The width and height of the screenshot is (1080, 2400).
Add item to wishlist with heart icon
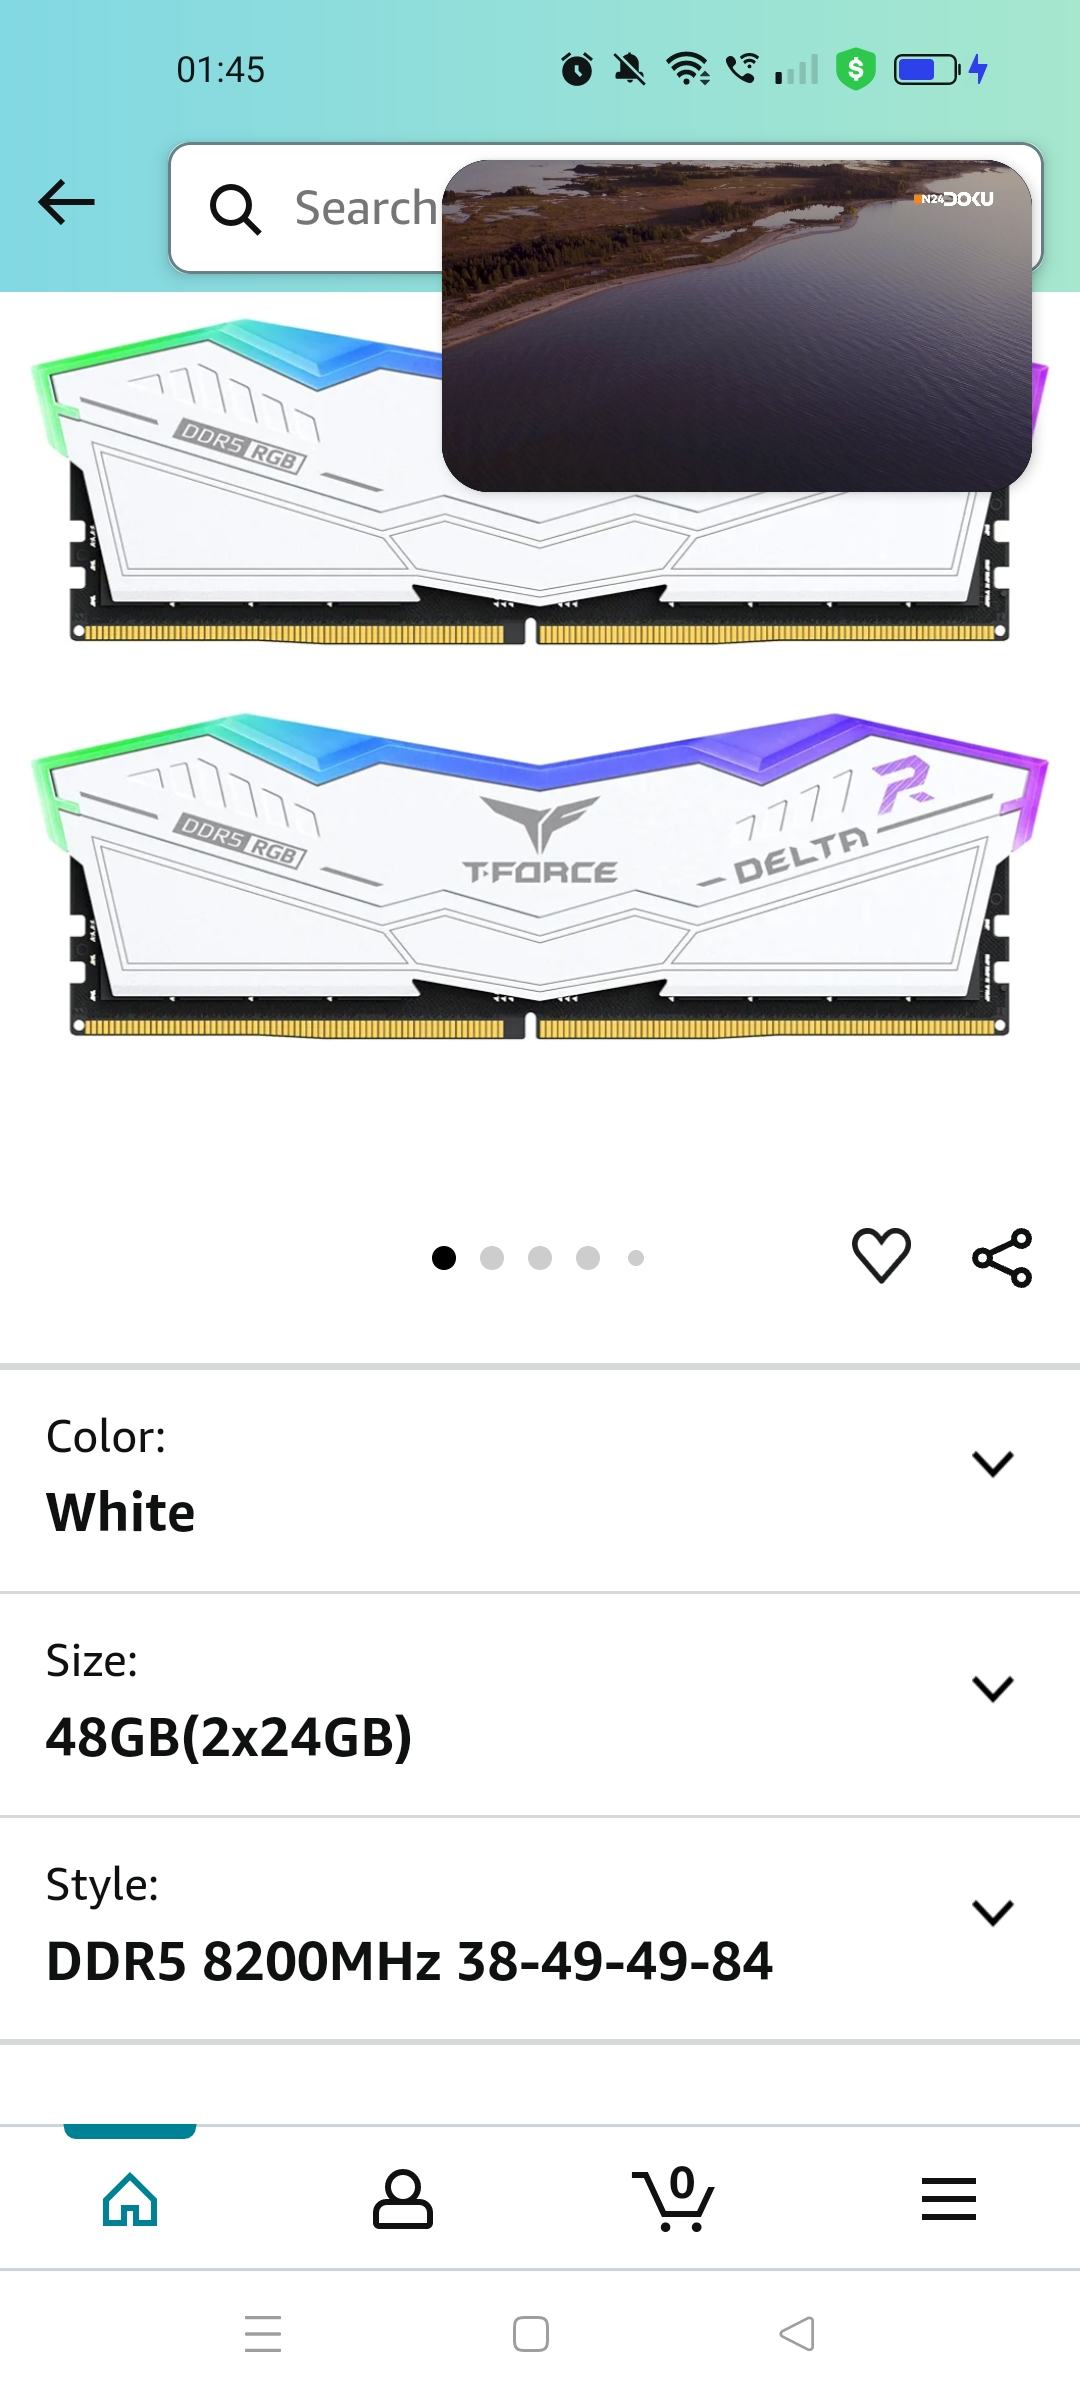[x=881, y=1256]
